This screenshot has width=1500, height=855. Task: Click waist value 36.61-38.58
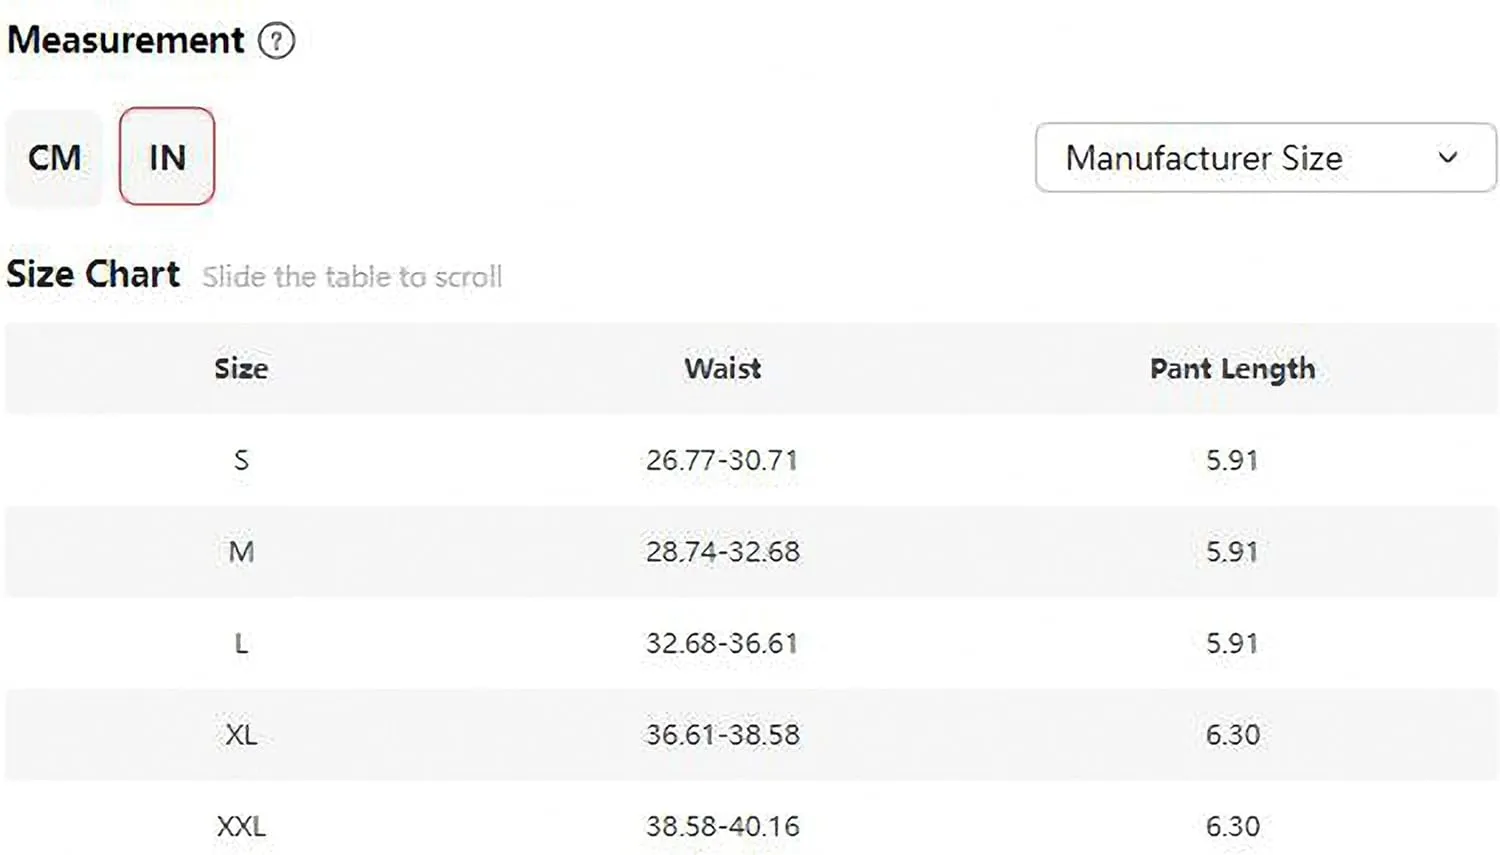(x=722, y=735)
